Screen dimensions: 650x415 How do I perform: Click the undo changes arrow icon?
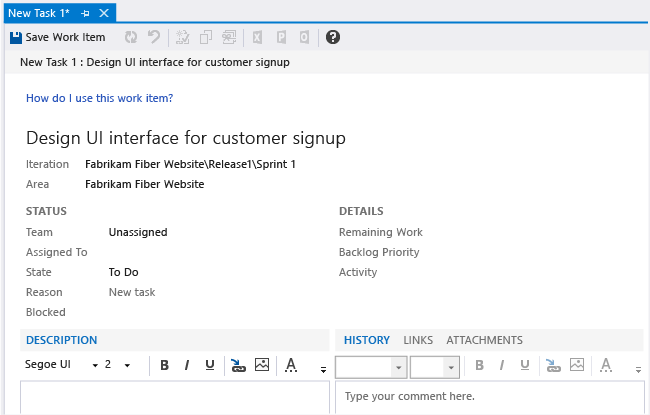pyautogui.click(x=154, y=37)
